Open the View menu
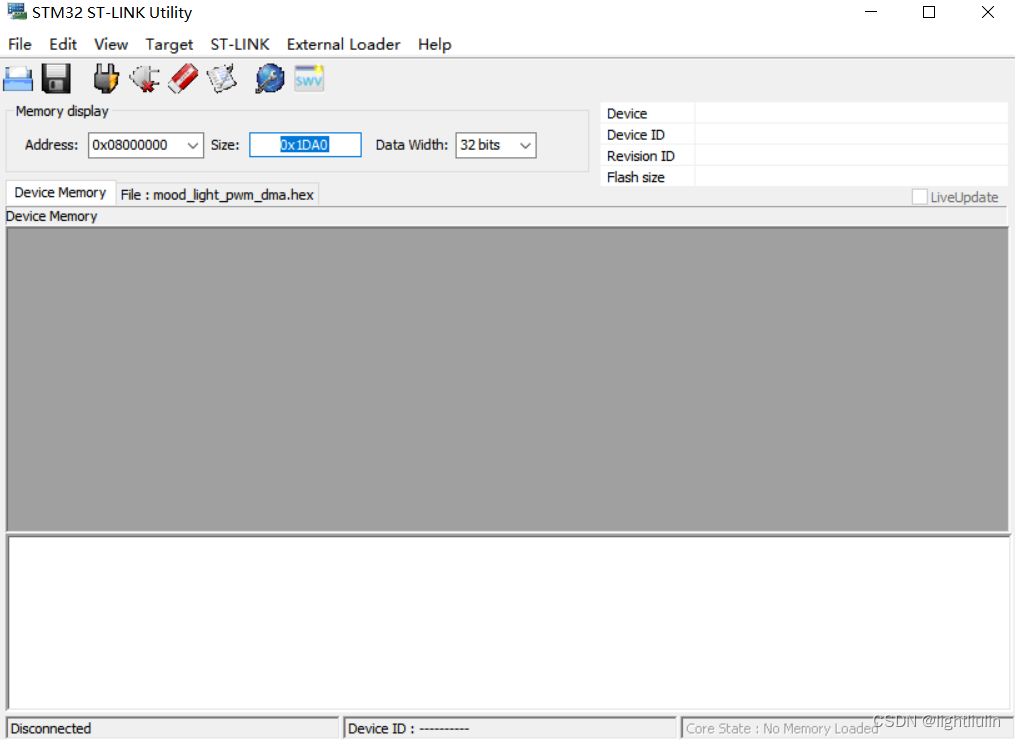 click(111, 44)
